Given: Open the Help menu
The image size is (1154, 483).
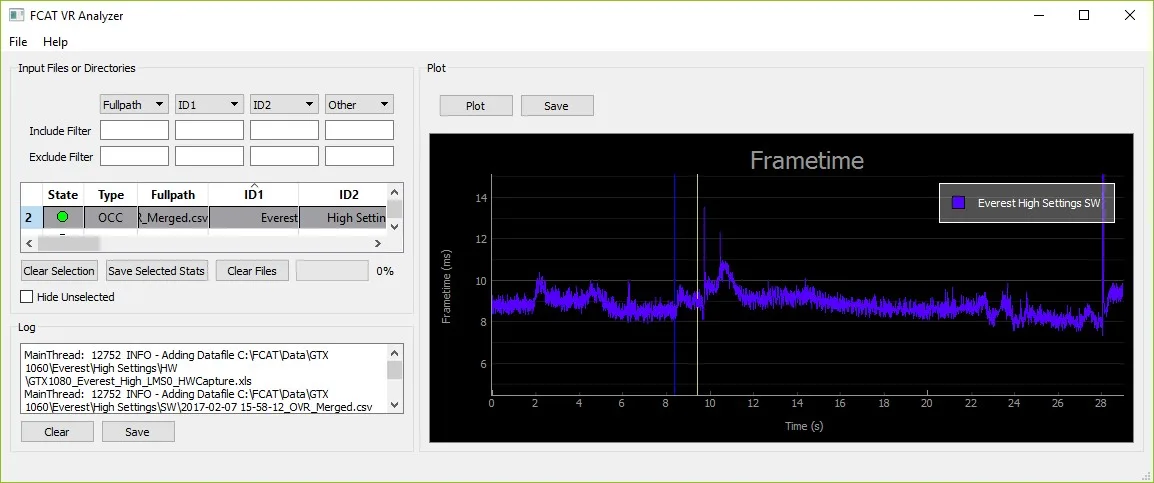Looking at the screenshot, I should pyautogui.click(x=55, y=42).
